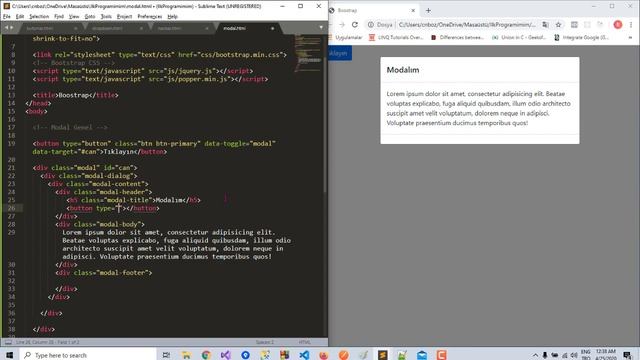640x360 pixels.
Task: Open Firefox from the taskbar
Action: 324,355
